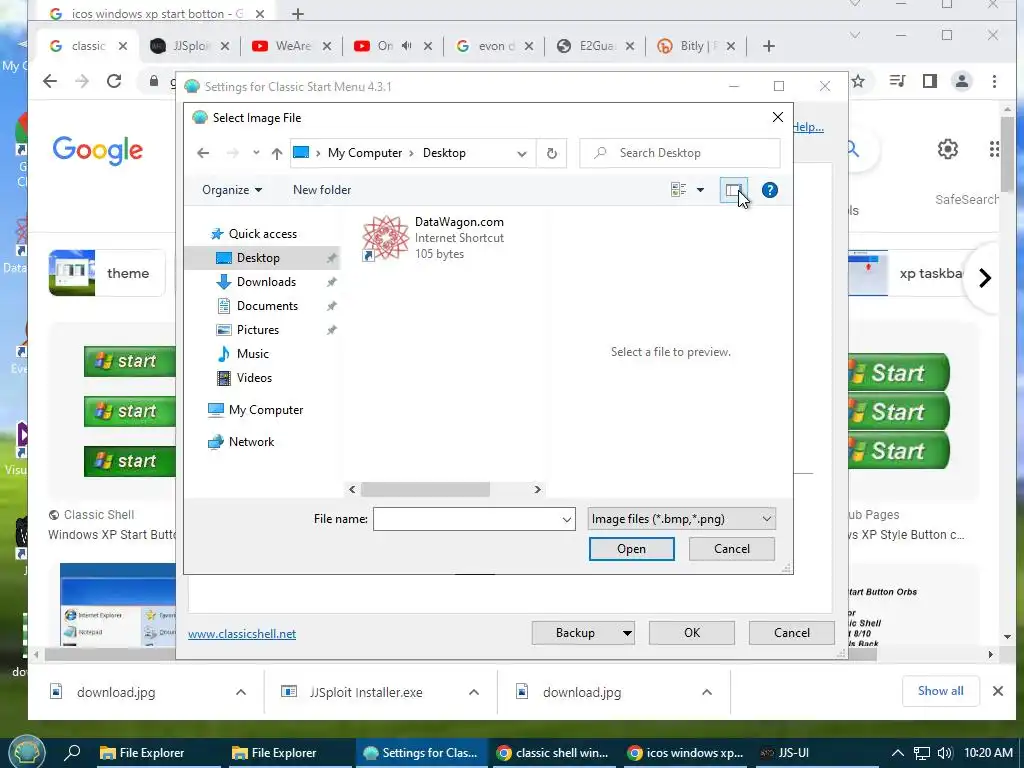Click the Open button in file dialog
This screenshot has width=1024, height=768.
(x=632, y=549)
